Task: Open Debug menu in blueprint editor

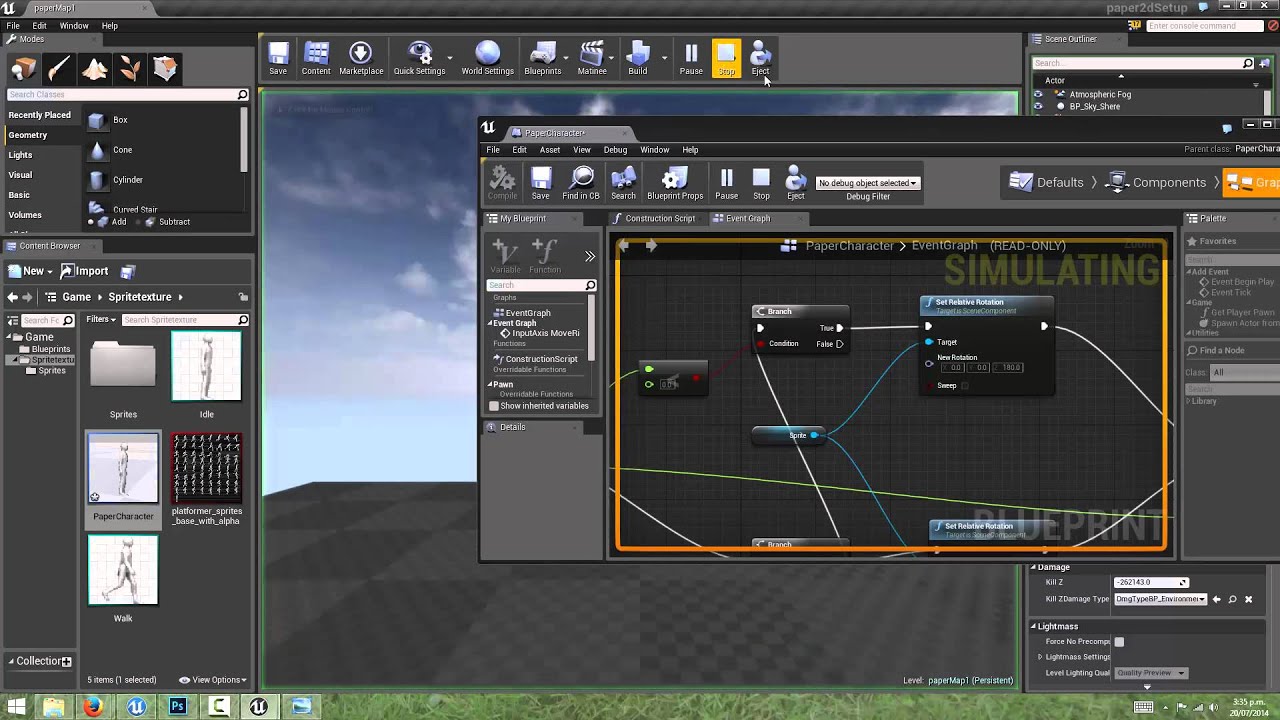Action: [615, 150]
